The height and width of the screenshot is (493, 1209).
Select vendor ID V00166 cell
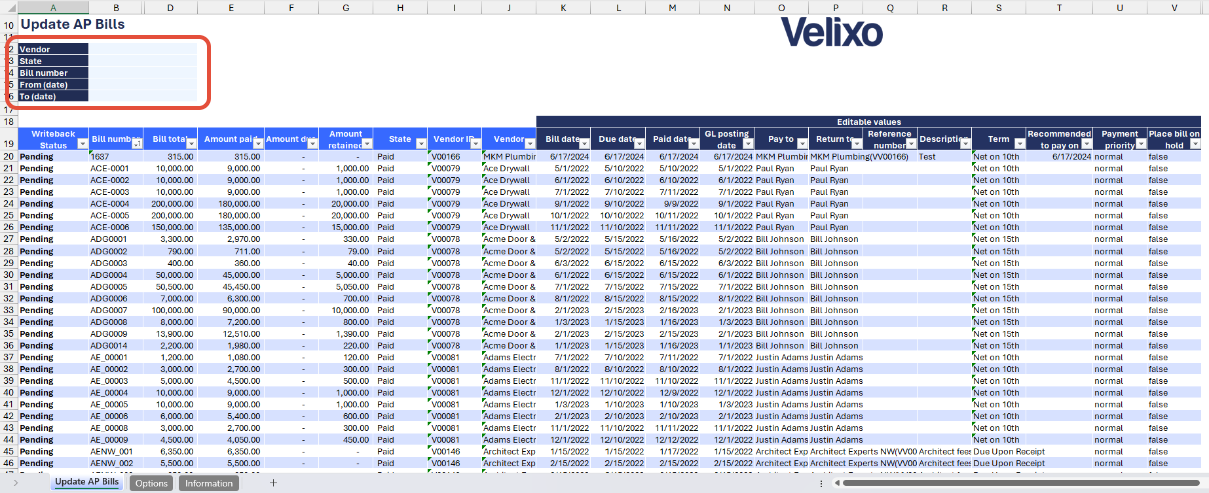(x=454, y=156)
